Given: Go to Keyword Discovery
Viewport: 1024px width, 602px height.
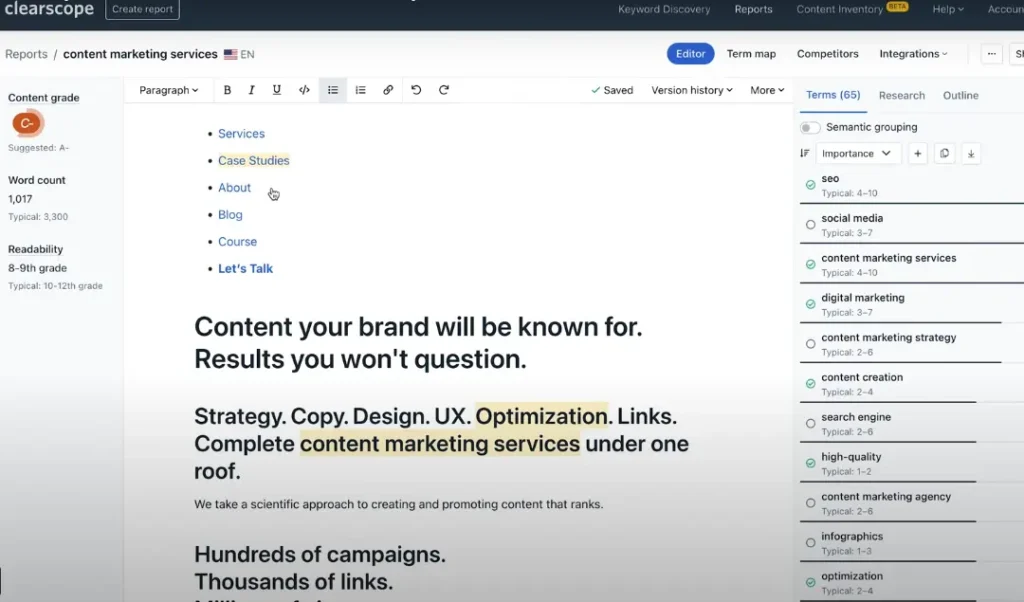Looking at the screenshot, I should pos(664,9).
